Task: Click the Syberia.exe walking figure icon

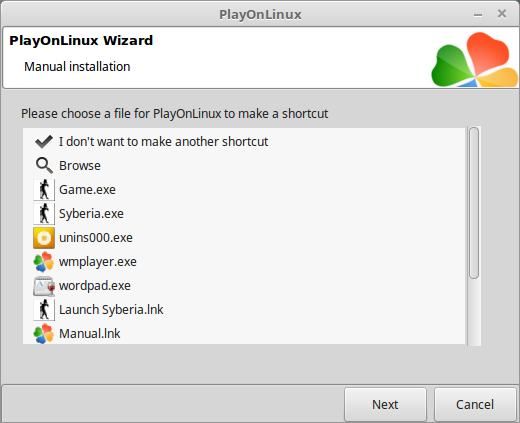Action: (x=44, y=214)
